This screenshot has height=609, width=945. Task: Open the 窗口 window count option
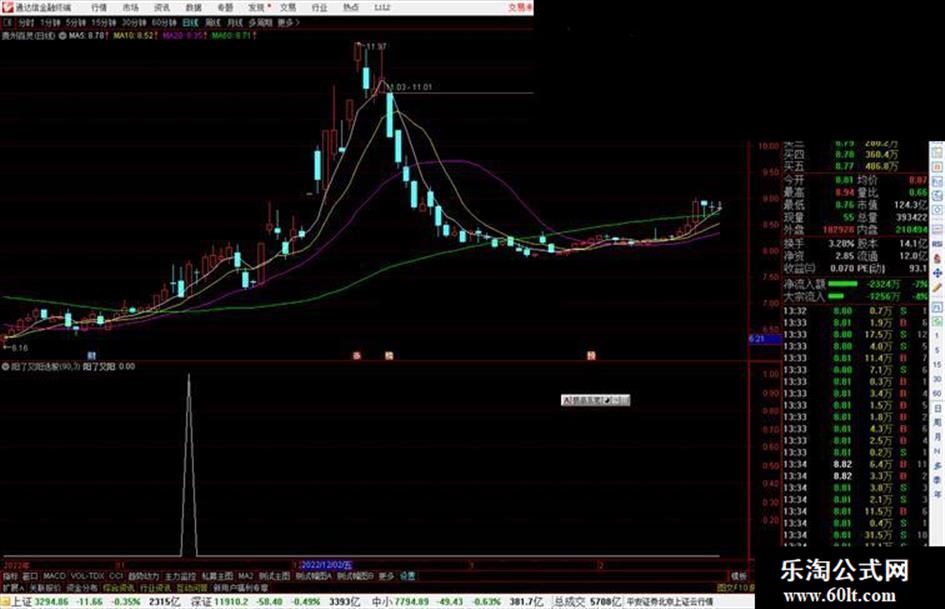pos(30,576)
